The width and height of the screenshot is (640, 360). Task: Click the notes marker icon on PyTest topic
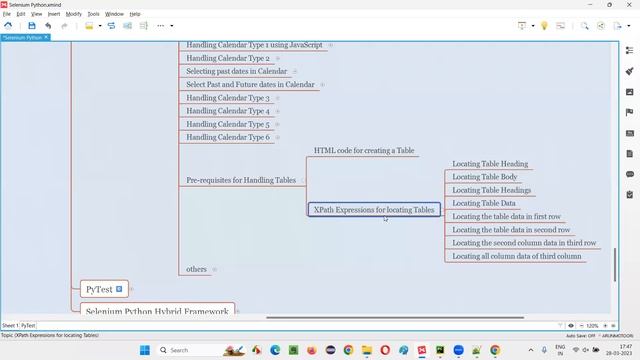click(119, 289)
